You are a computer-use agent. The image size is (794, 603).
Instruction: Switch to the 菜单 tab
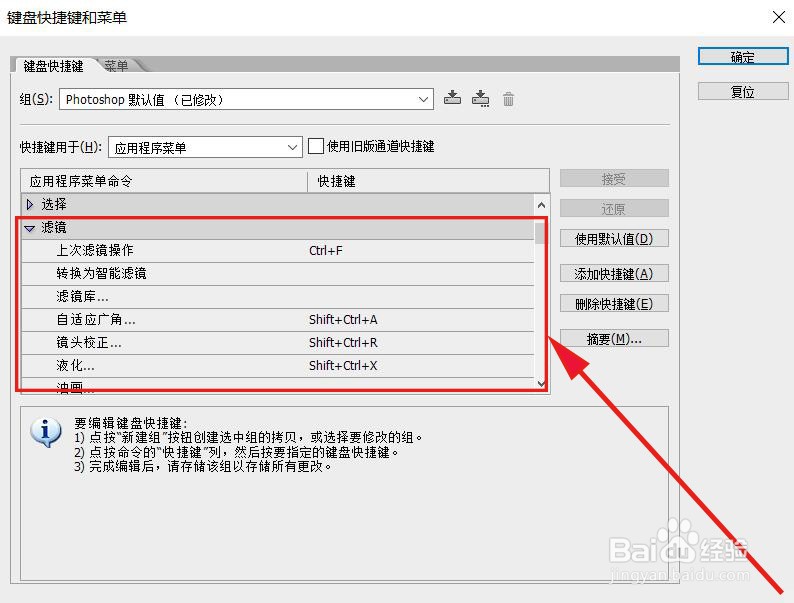pyautogui.click(x=116, y=65)
